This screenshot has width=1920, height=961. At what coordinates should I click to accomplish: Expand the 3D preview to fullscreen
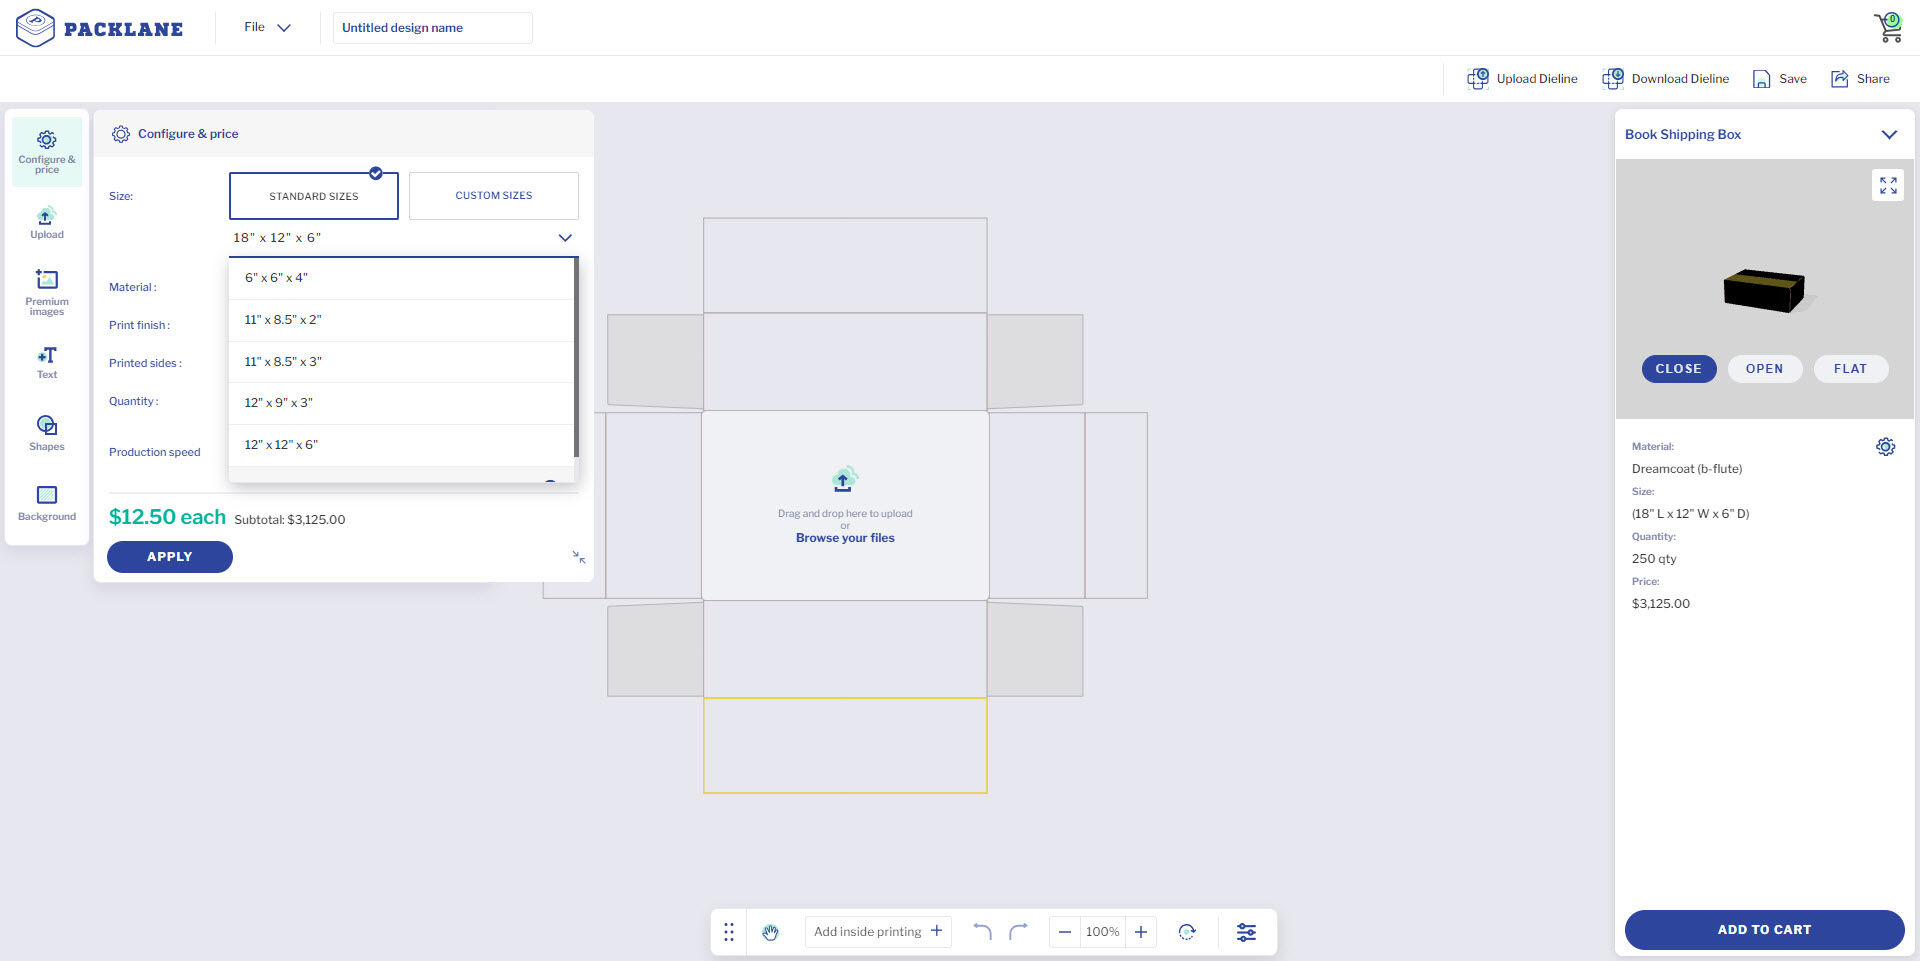1887,185
